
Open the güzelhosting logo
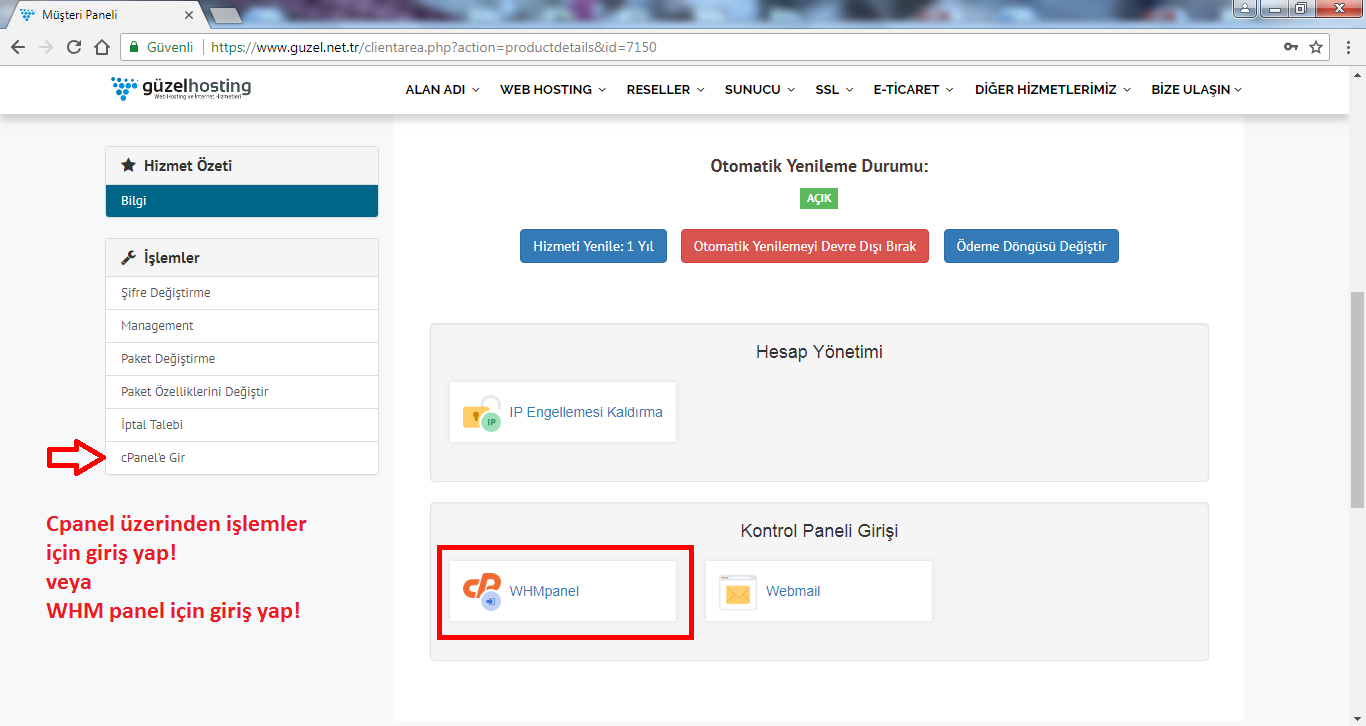[181, 89]
